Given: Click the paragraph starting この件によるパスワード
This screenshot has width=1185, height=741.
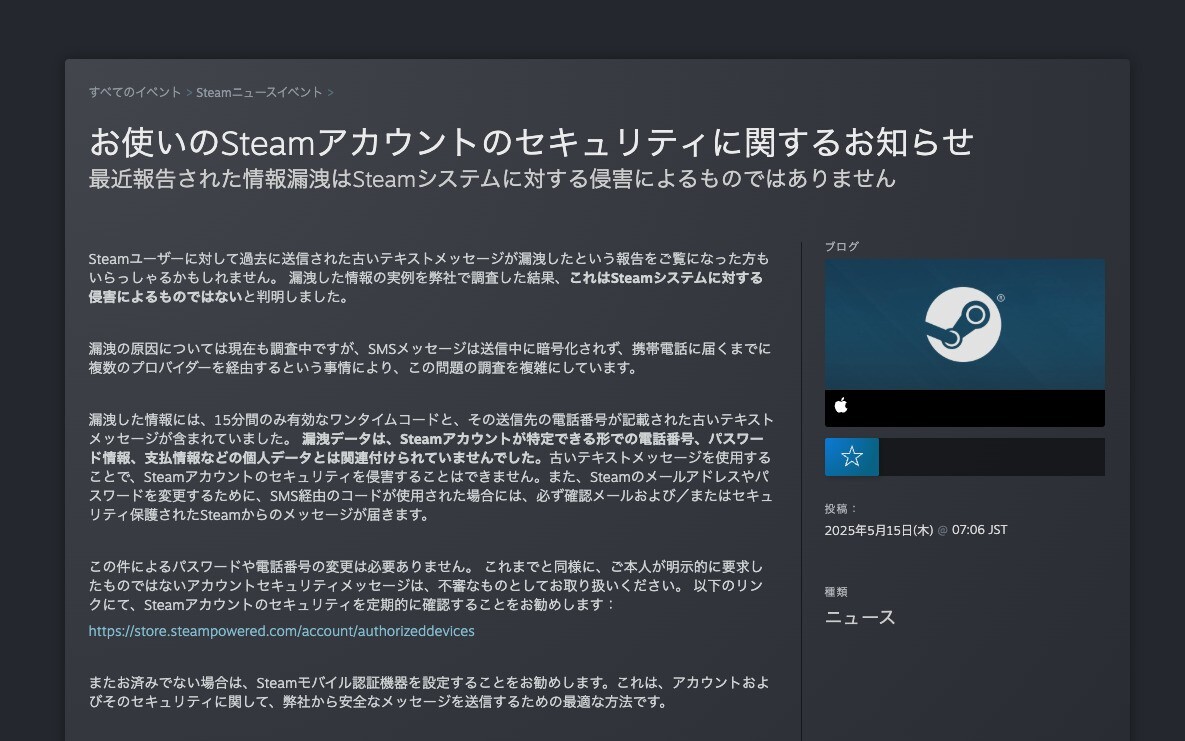Looking at the screenshot, I should pos(425,585).
